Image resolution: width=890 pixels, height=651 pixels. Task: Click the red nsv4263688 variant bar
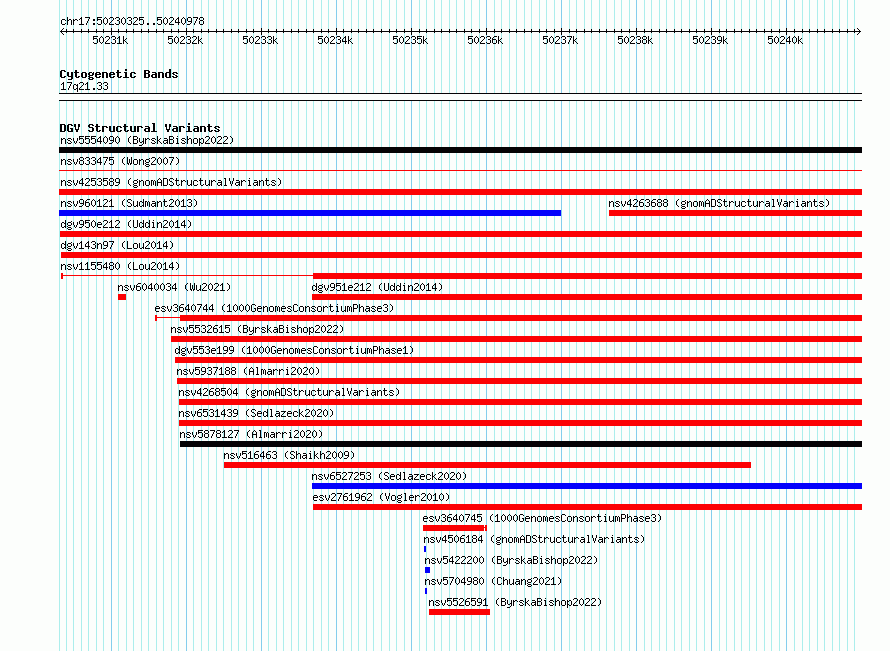coord(736,213)
